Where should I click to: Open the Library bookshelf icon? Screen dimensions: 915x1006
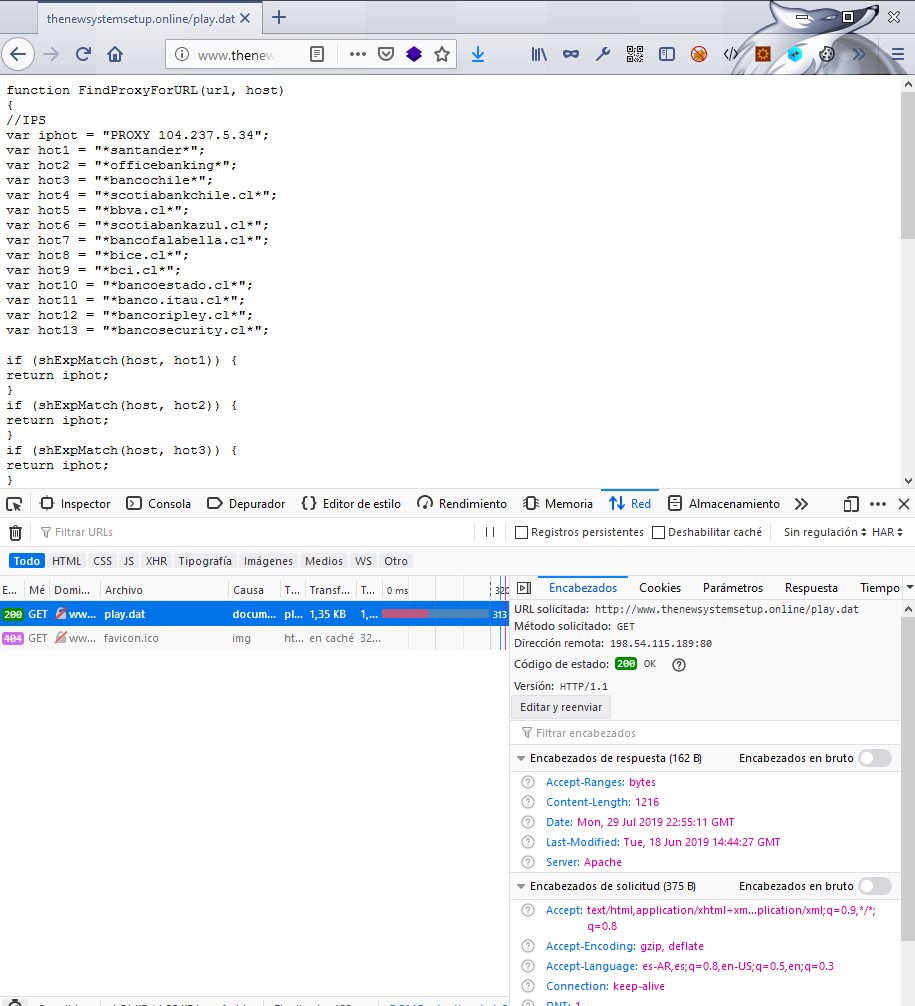point(539,55)
